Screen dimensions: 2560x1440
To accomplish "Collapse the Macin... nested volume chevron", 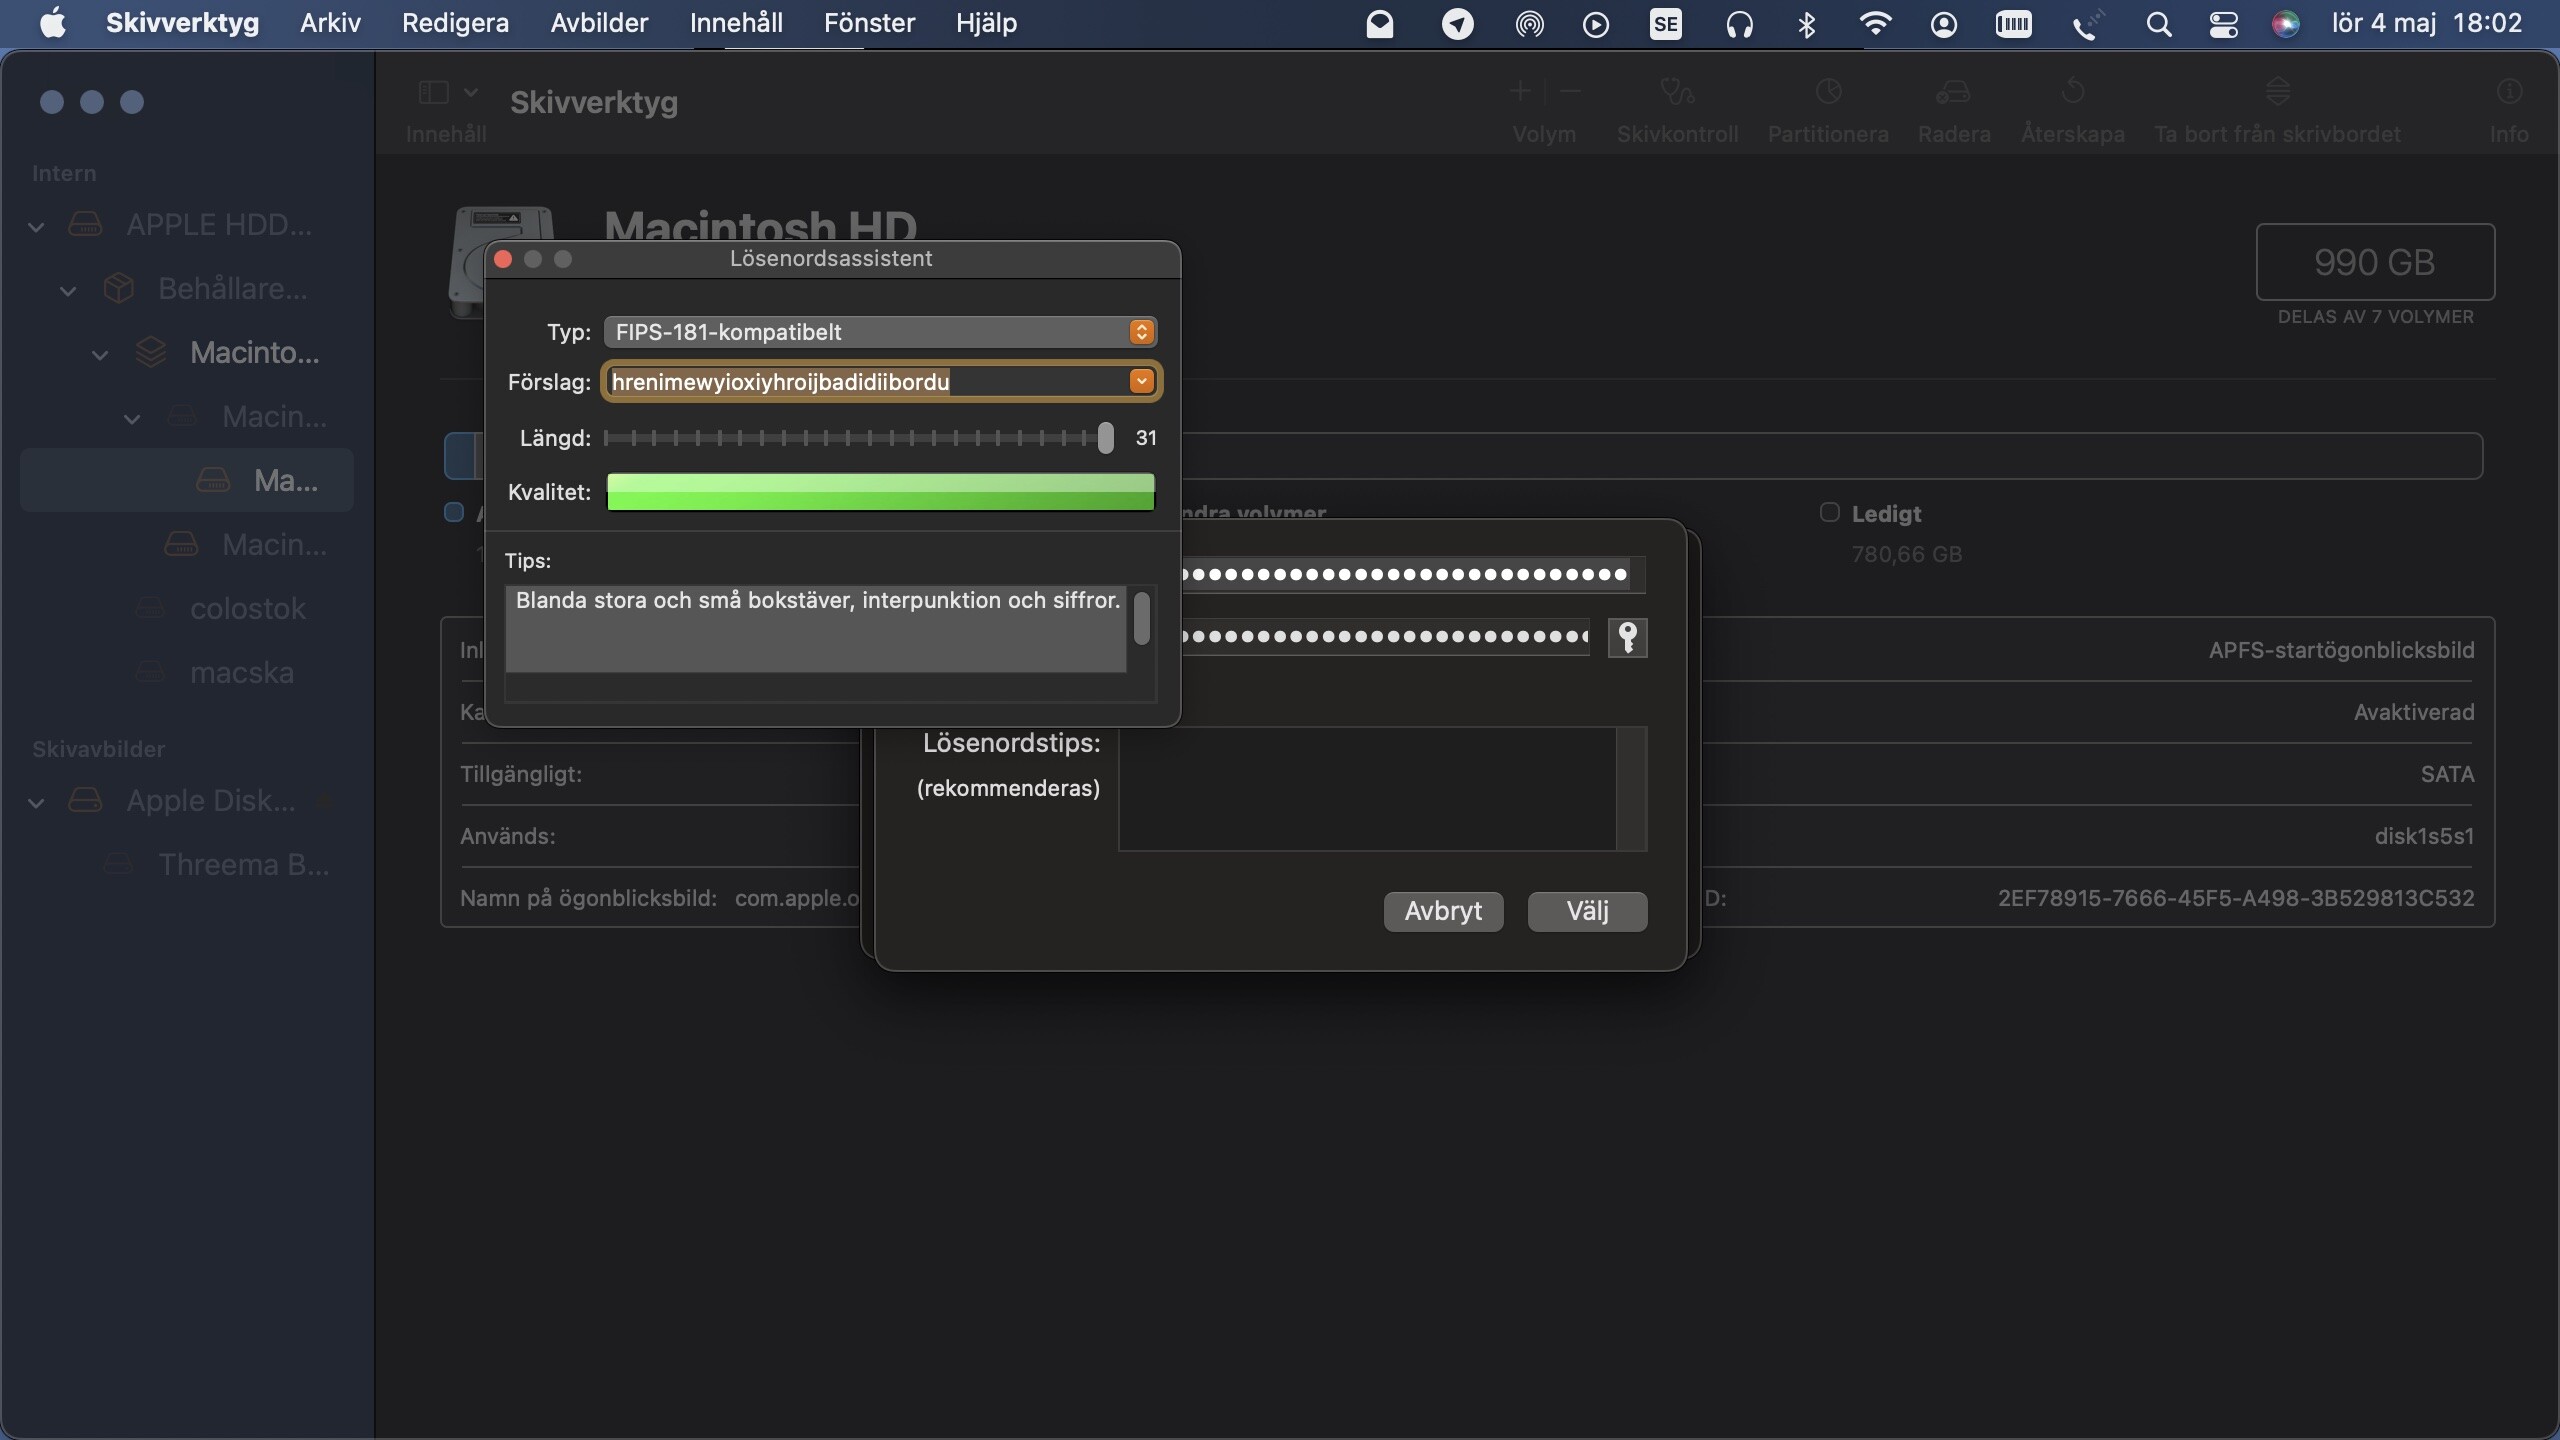I will pos(132,418).
